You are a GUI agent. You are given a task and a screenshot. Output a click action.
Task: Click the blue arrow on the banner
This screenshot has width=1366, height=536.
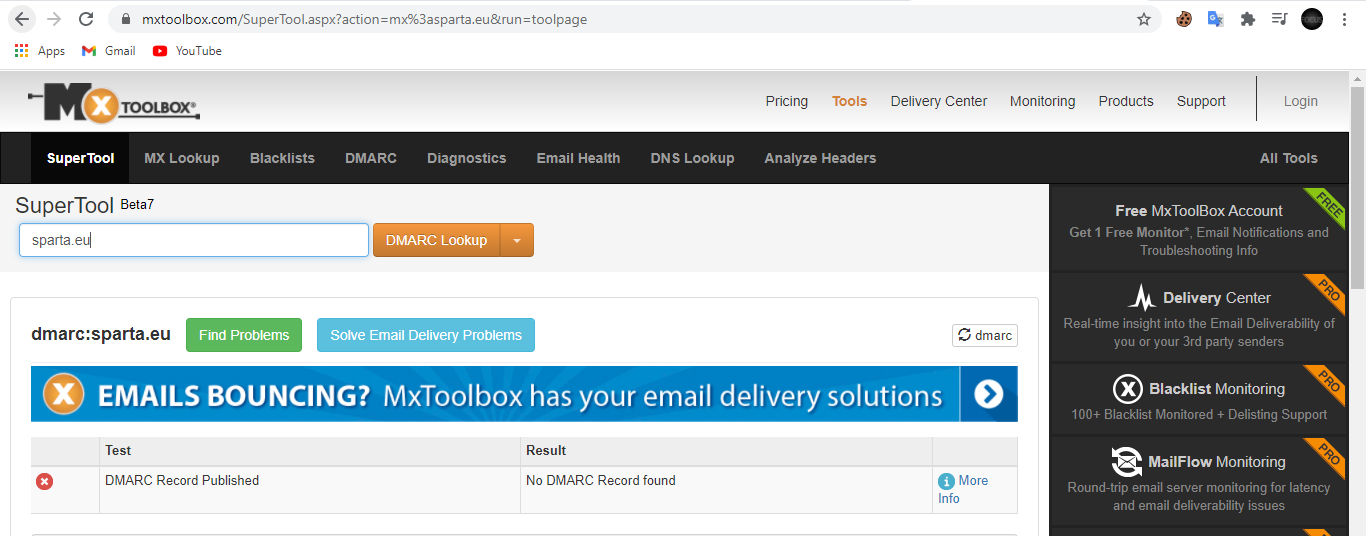click(x=988, y=394)
